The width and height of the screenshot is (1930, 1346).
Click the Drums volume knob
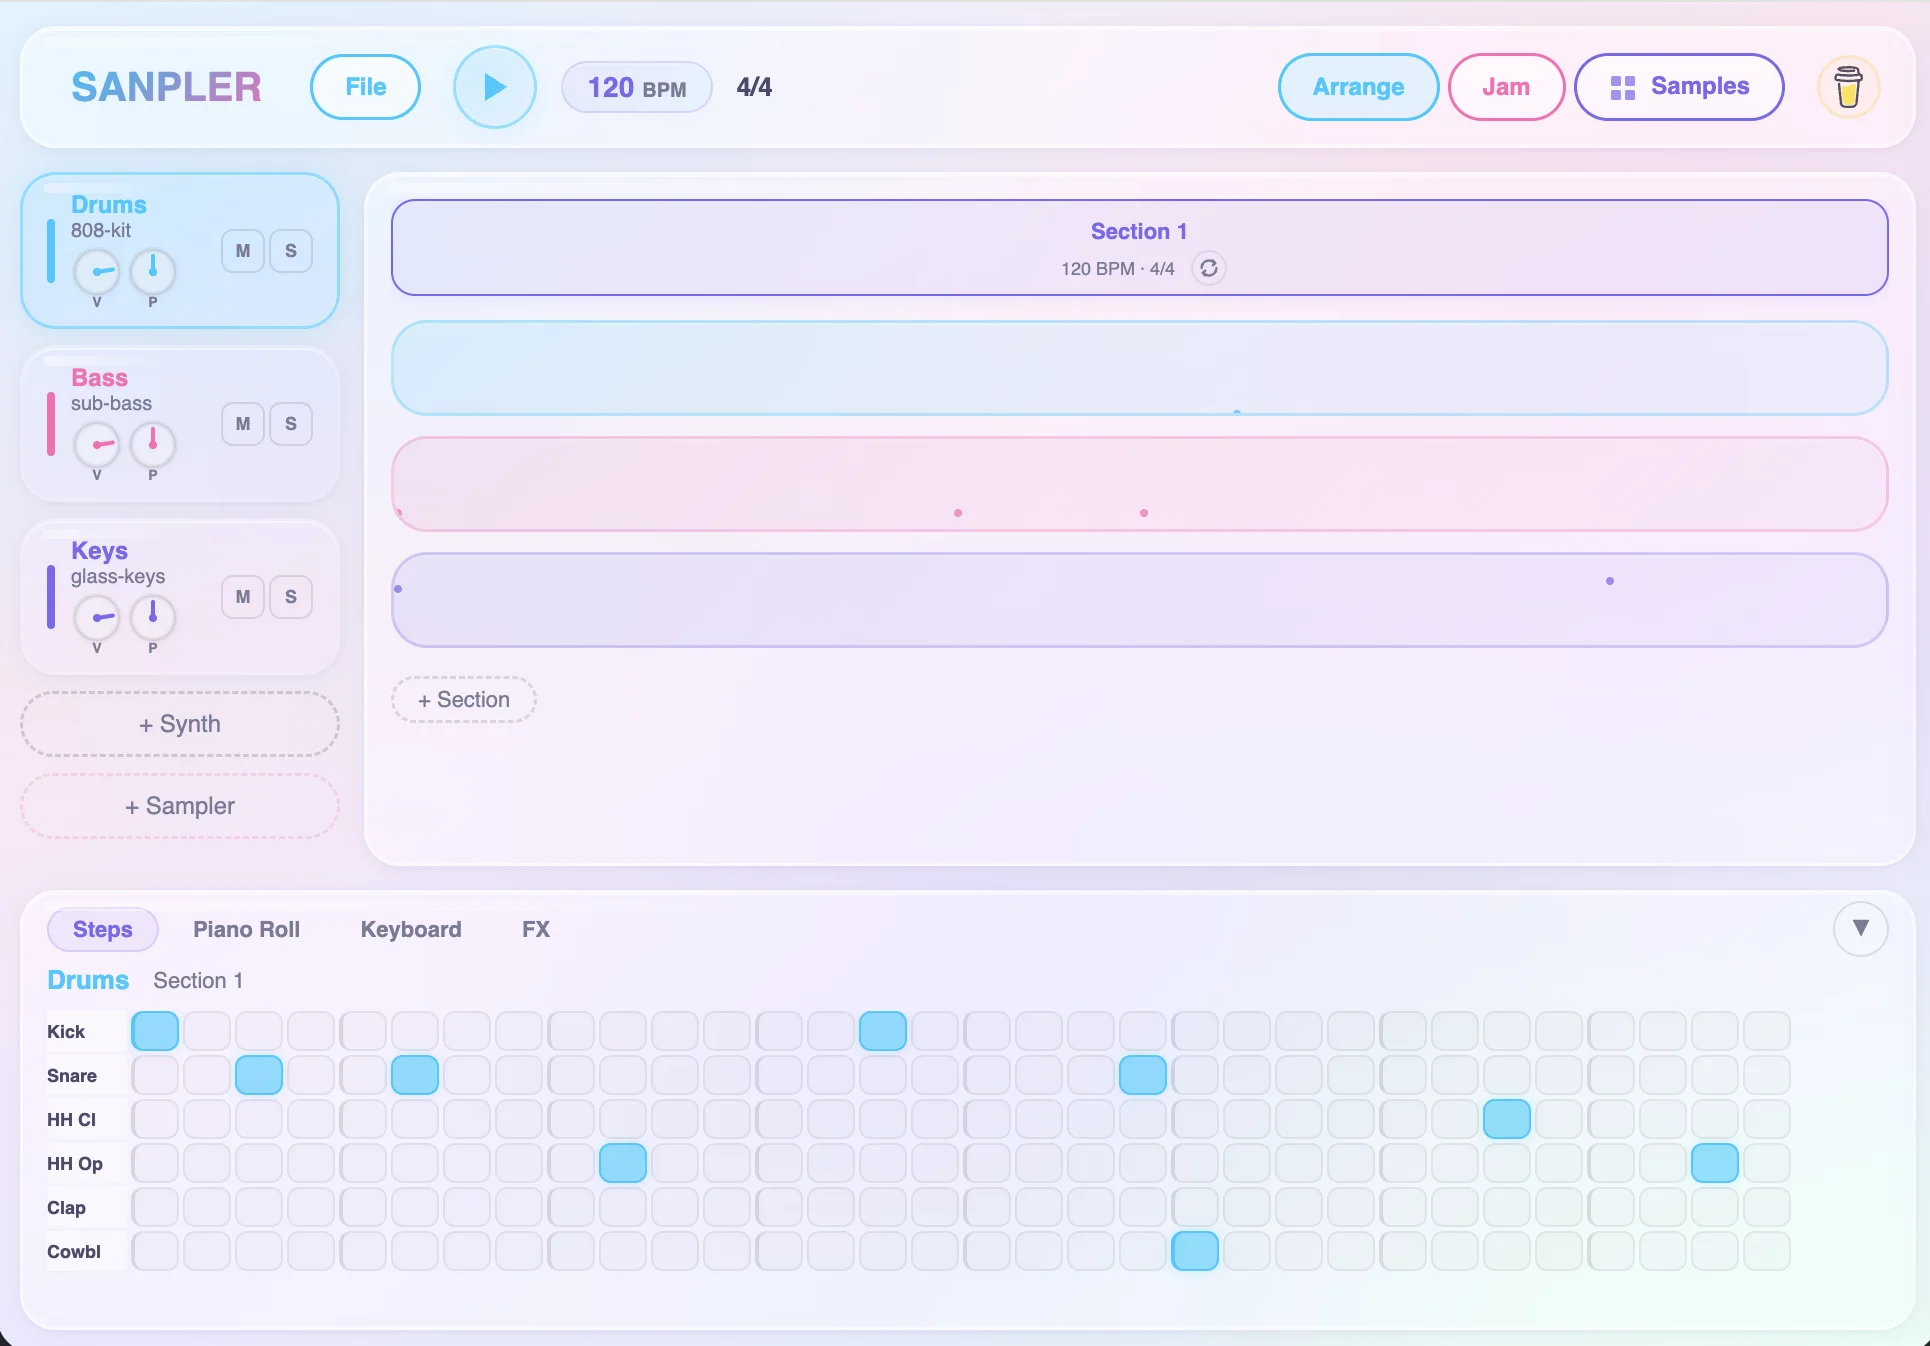[x=97, y=271]
